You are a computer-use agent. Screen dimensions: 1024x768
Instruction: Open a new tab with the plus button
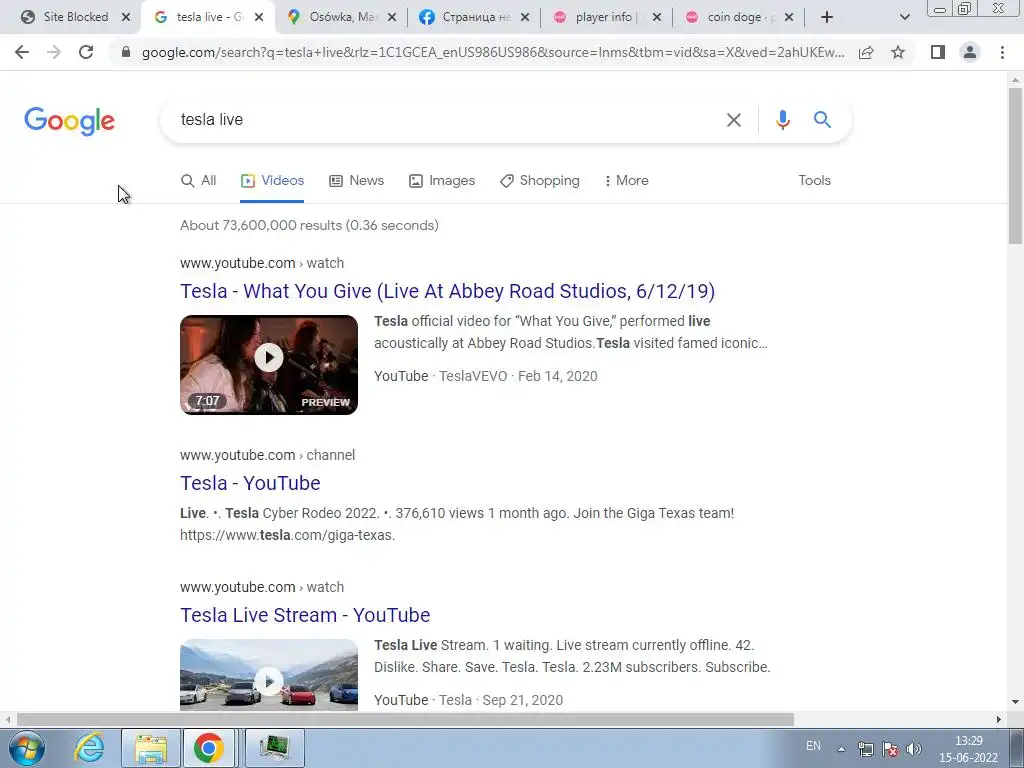(827, 17)
